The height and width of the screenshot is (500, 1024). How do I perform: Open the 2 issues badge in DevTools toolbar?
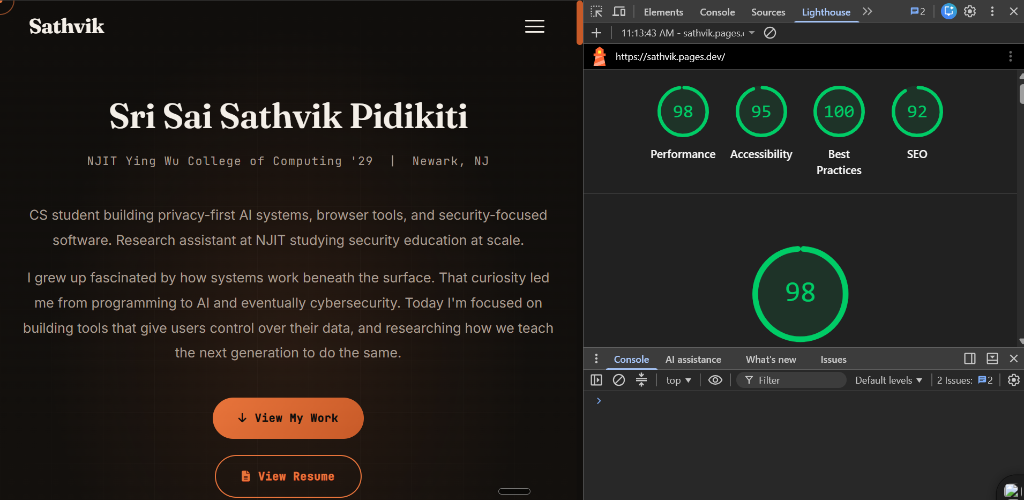click(918, 12)
